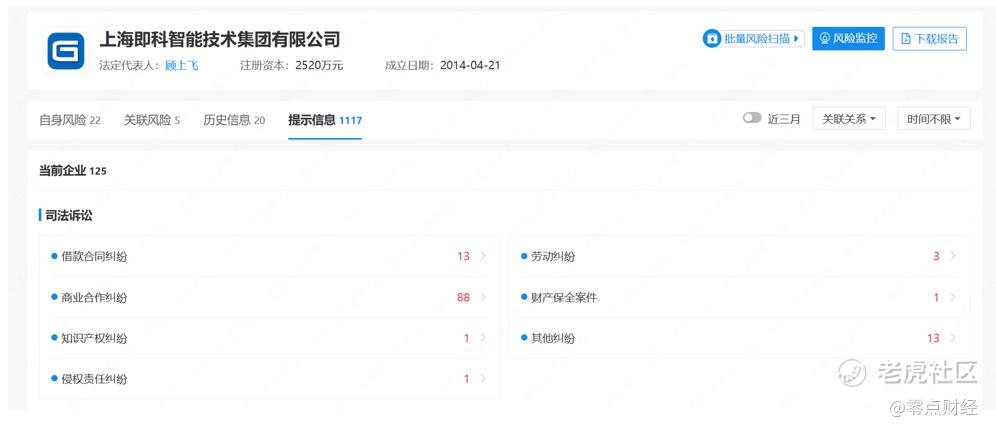996x430 pixels.
Task: Click count 13 for 借款合同纠纷
Action: coord(463,257)
